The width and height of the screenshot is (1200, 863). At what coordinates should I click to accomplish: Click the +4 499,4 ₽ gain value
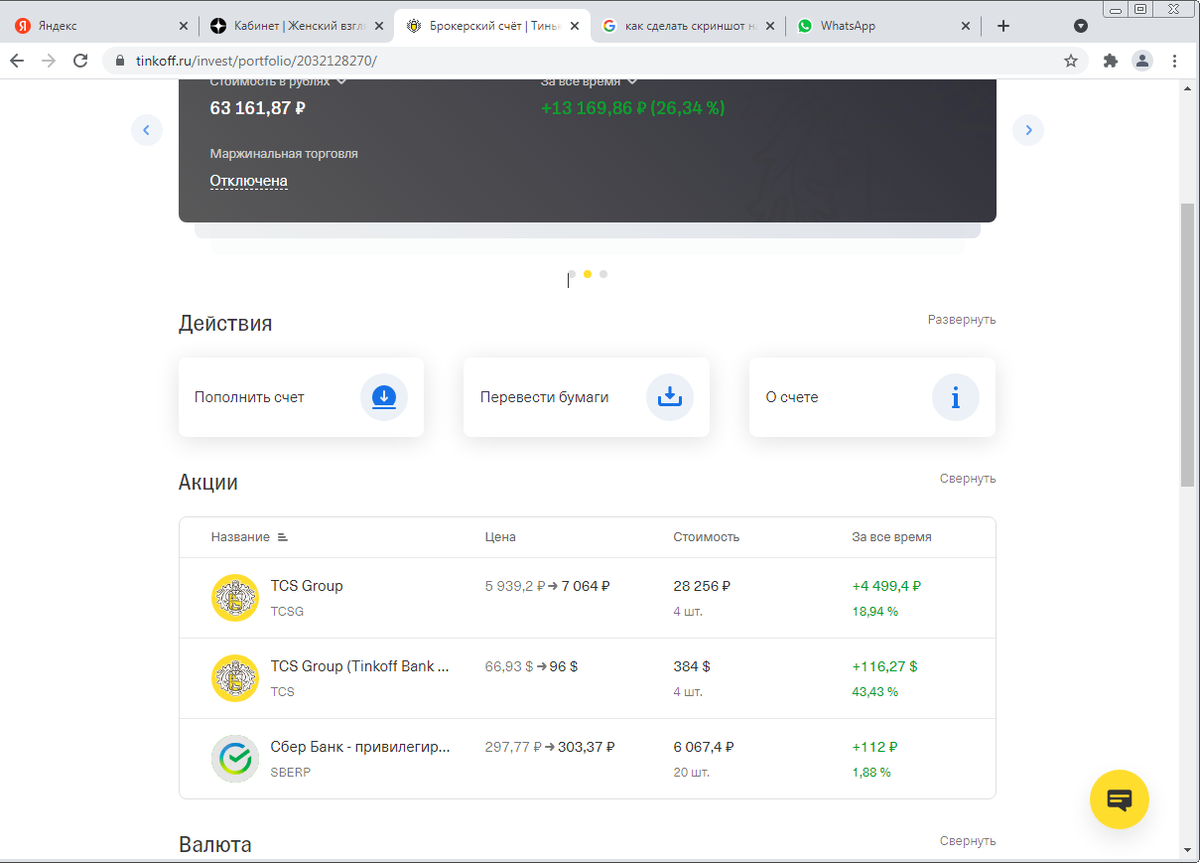[887, 586]
